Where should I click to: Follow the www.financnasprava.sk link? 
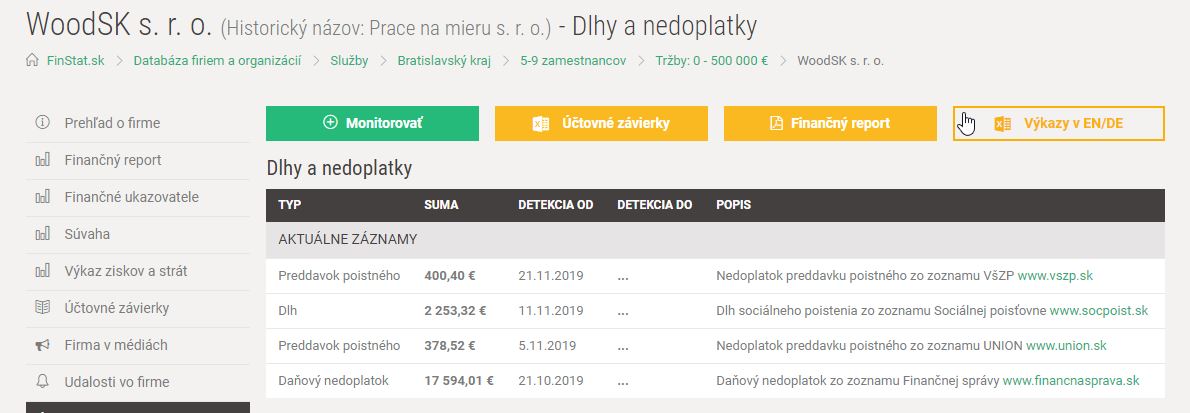[1070, 380]
